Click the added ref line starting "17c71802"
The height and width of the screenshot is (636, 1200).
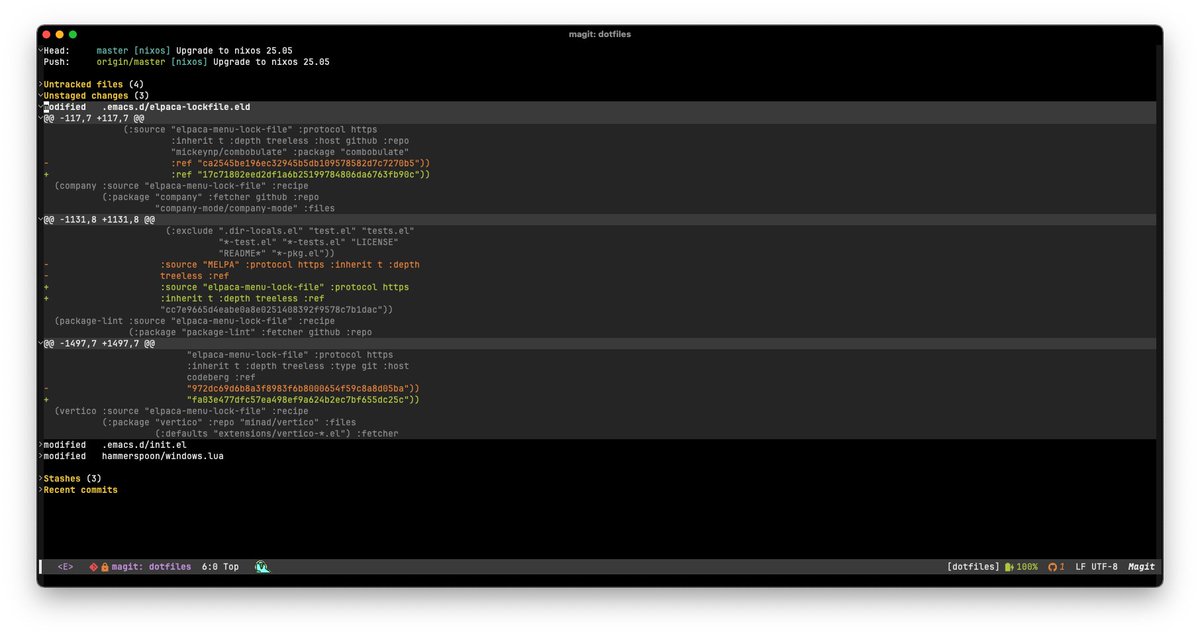[x=300, y=174]
